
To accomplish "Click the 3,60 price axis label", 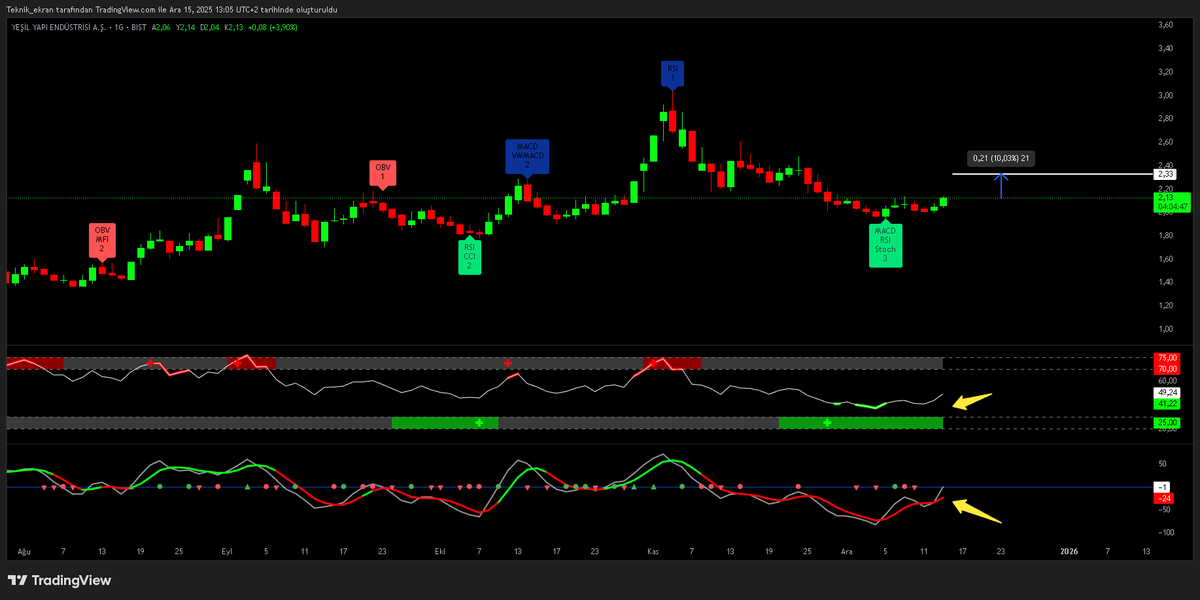I will point(1165,24).
